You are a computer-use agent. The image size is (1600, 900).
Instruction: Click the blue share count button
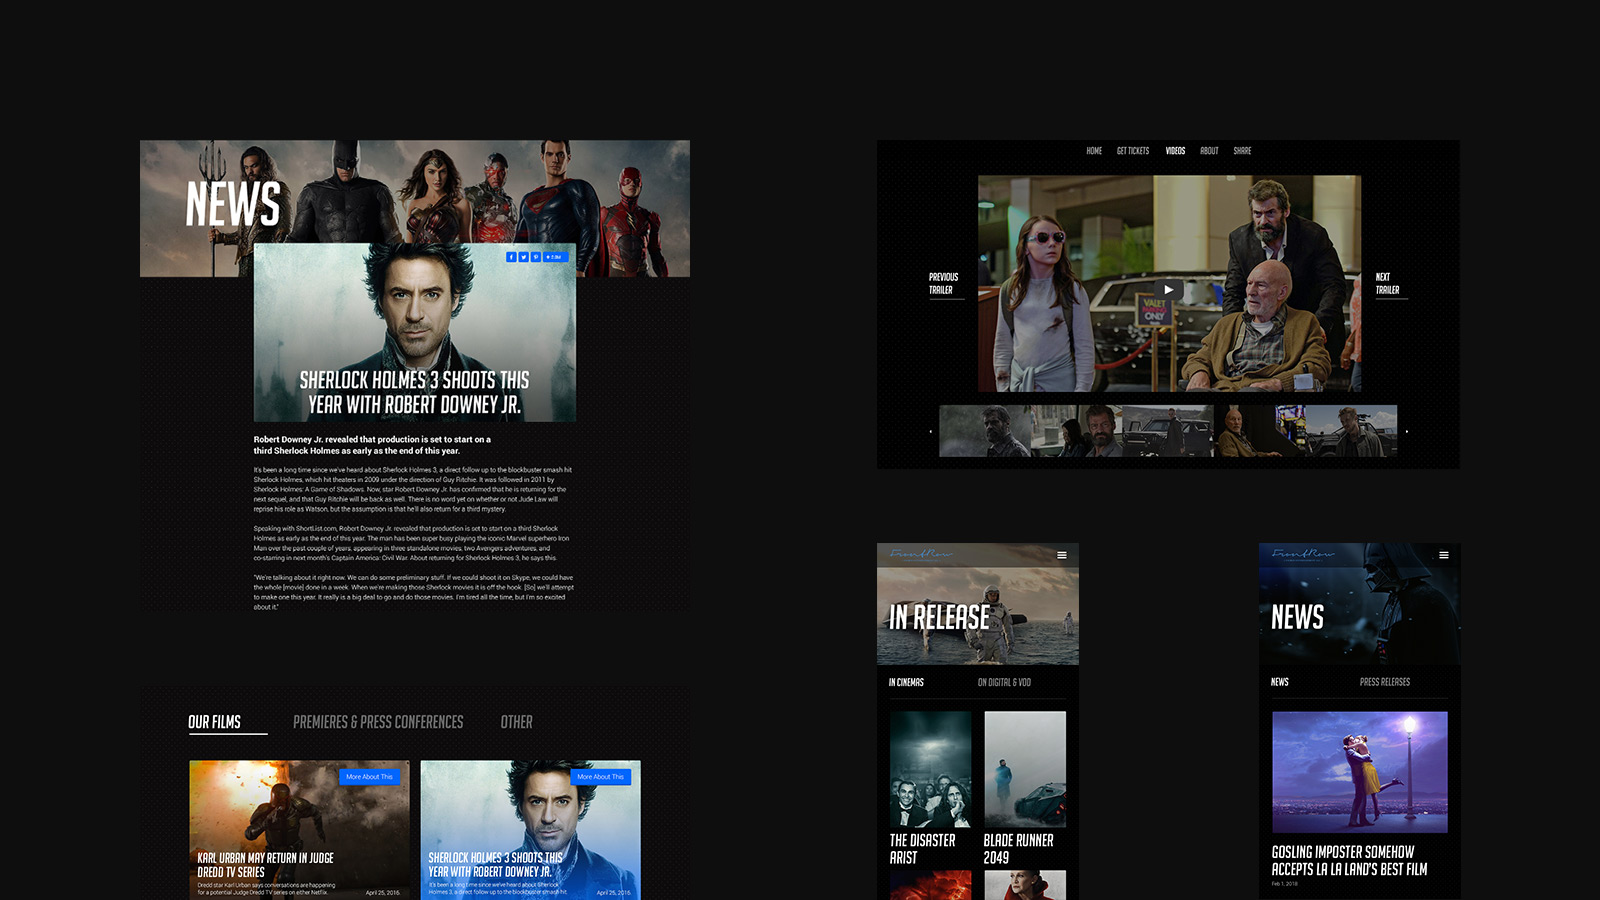tap(556, 257)
